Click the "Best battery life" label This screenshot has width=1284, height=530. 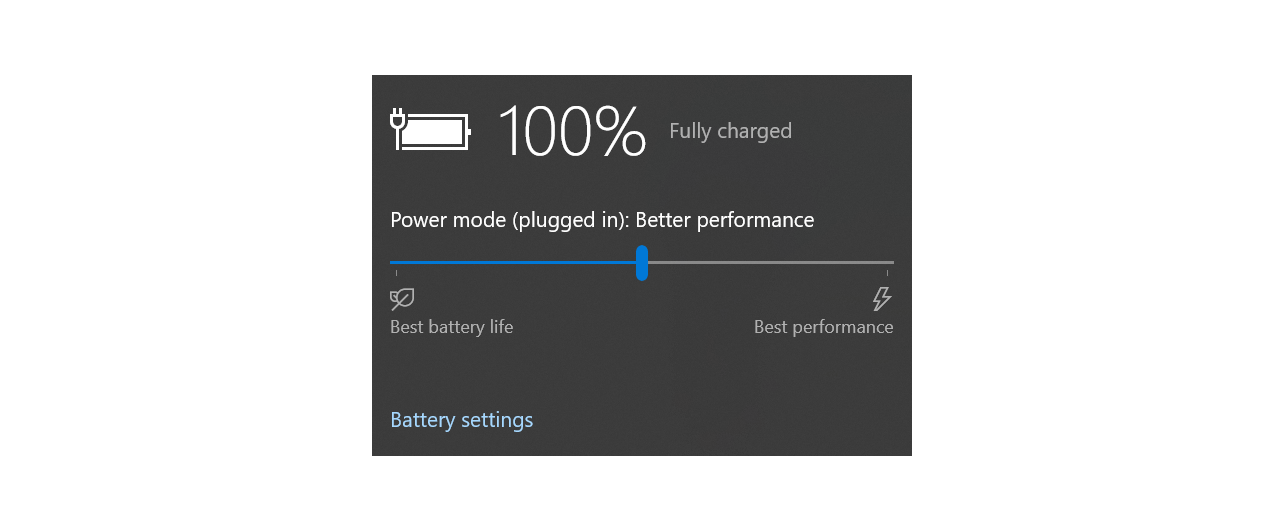tap(451, 327)
